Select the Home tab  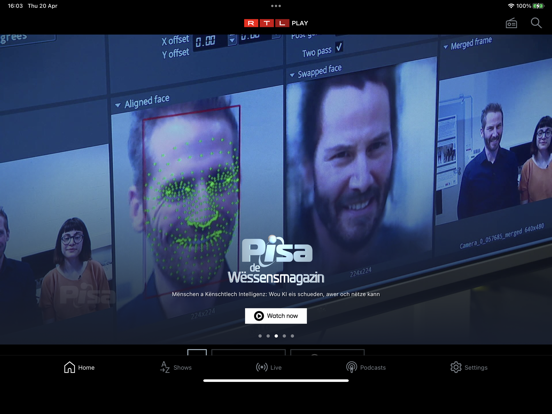(x=79, y=367)
